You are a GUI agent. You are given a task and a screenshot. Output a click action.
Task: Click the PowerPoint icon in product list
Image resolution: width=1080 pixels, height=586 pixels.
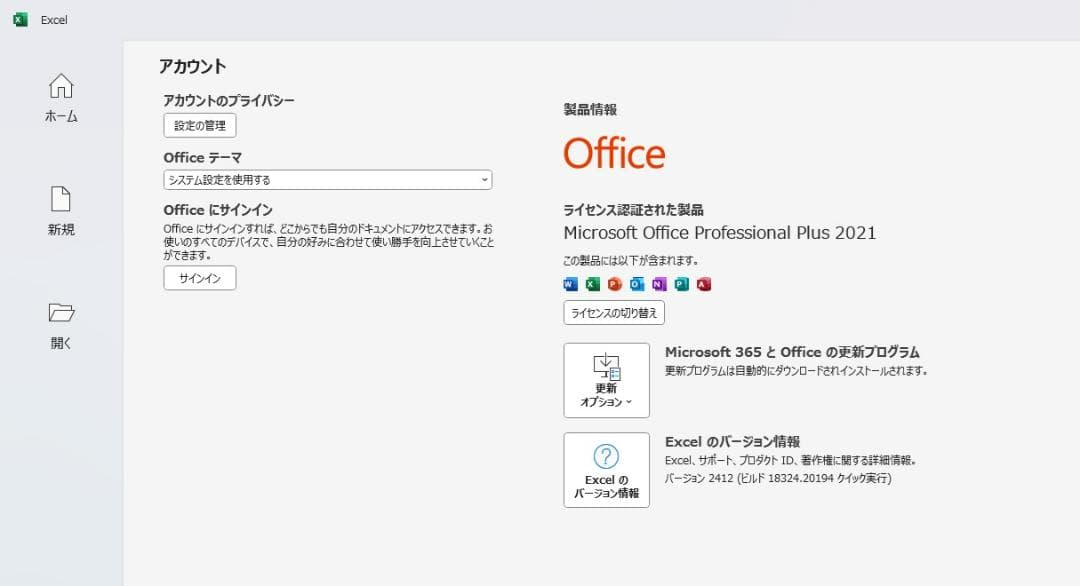615,284
